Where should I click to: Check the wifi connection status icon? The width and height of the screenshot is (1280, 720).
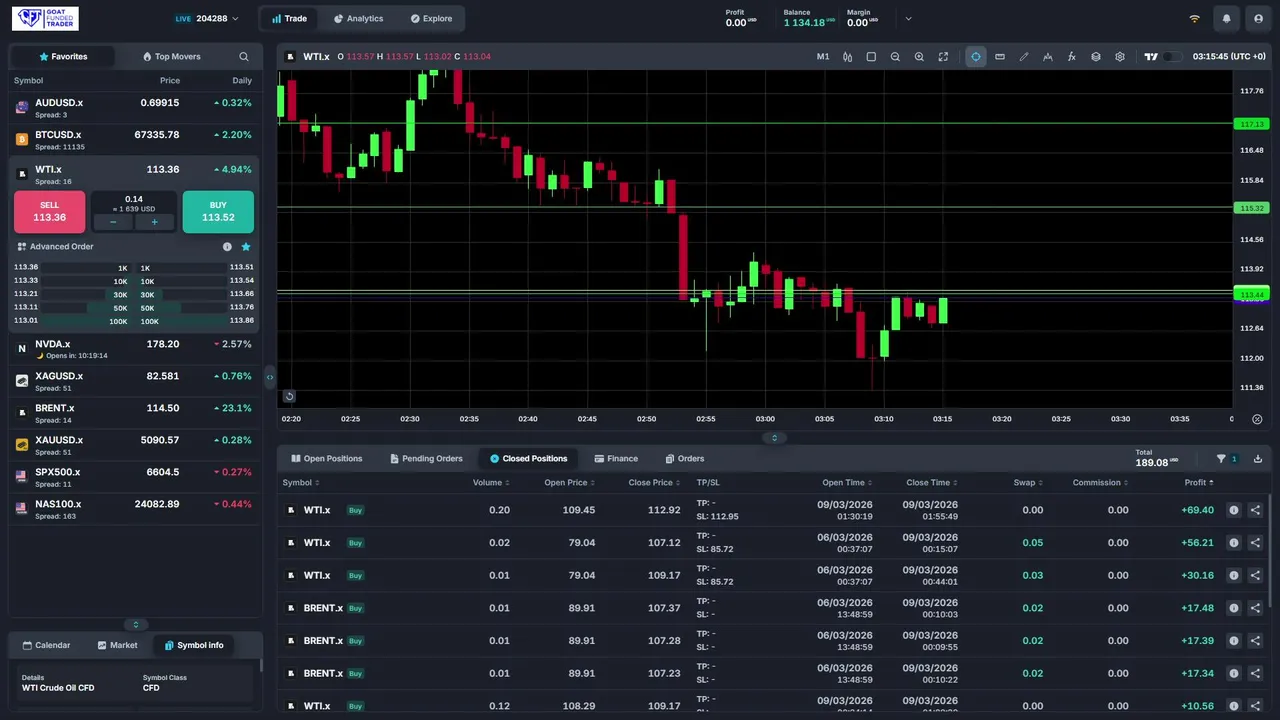(x=1194, y=19)
